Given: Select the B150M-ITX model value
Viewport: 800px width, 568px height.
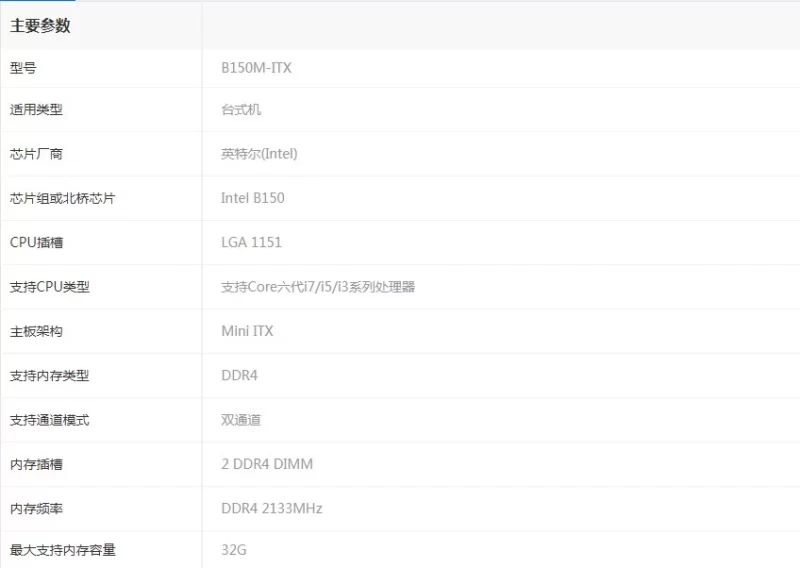Looking at the screenshot, I should click(x=256, y=68).
